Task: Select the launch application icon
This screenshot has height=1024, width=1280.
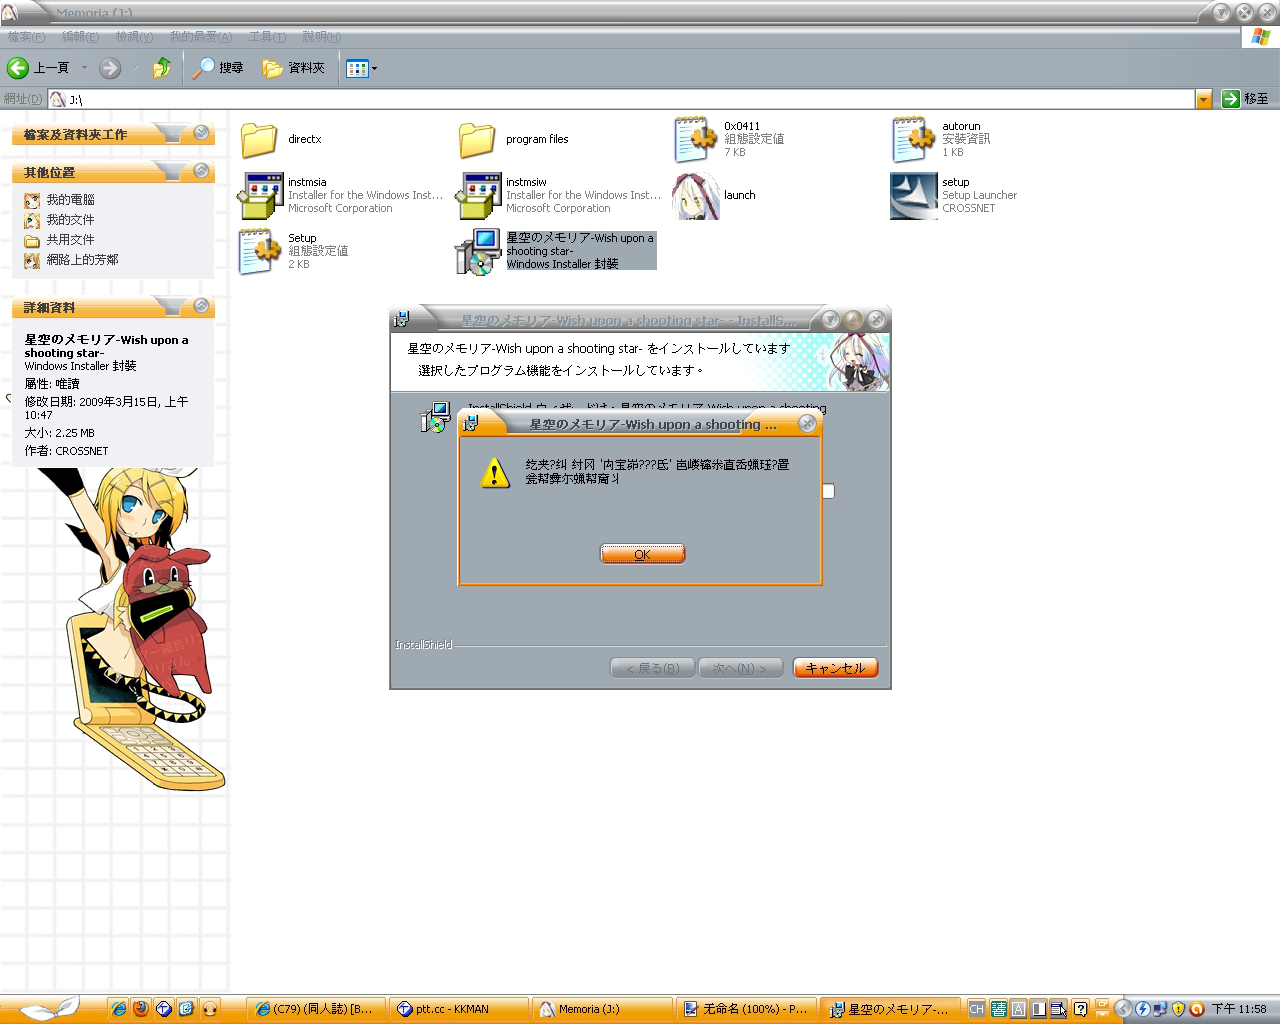Action: [x=696, y=196]
